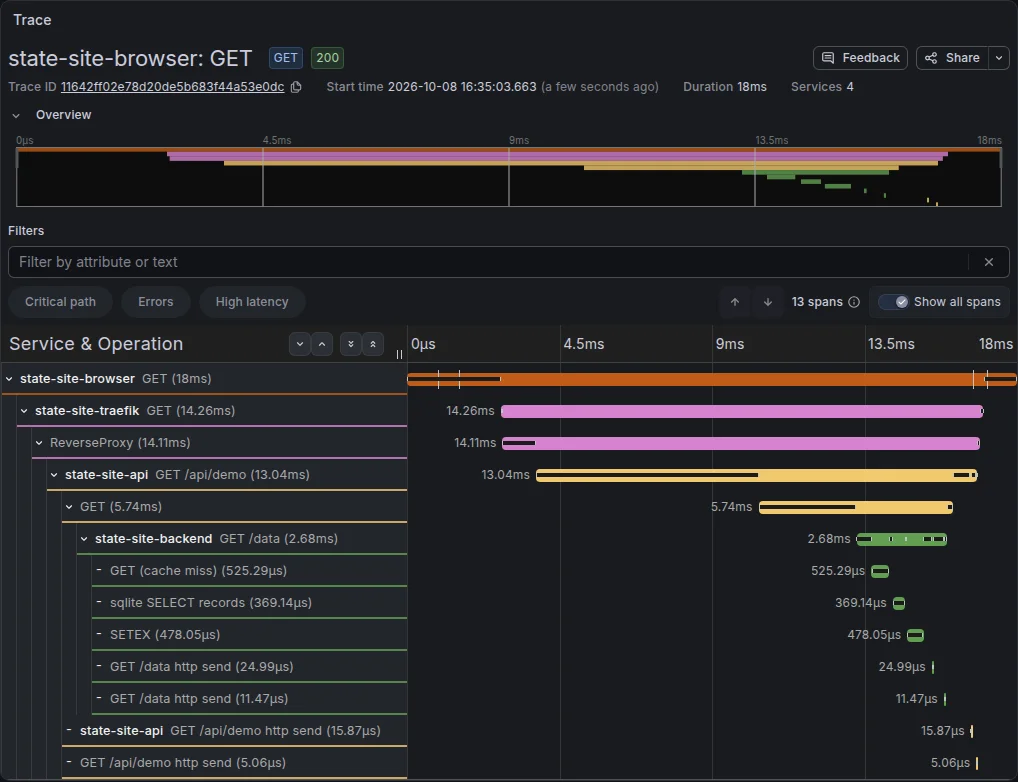Select the SETEX span row
Viewport: 1018px width, 782px height.
pyautogui.click(x=249, y=635)
